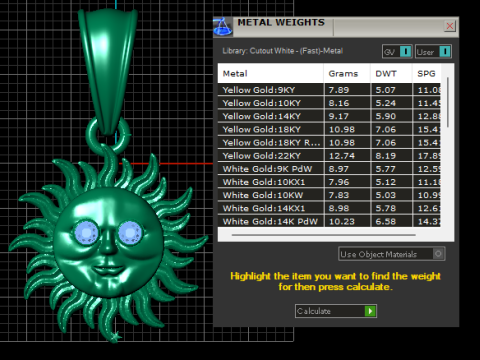Close the Metal Weights panel
This screenshot has width=480, height=360.
click(450, 26)
